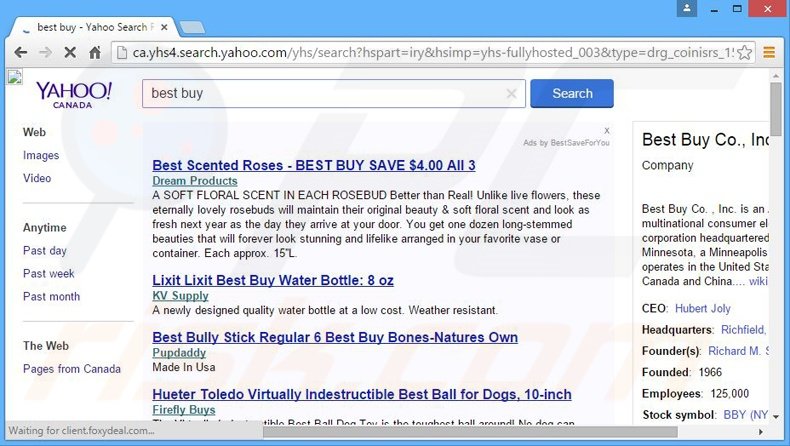This screenshot has width=790, height=446.
Task: Click the vertical scrollbar up arrow
Action: (776, 75)
